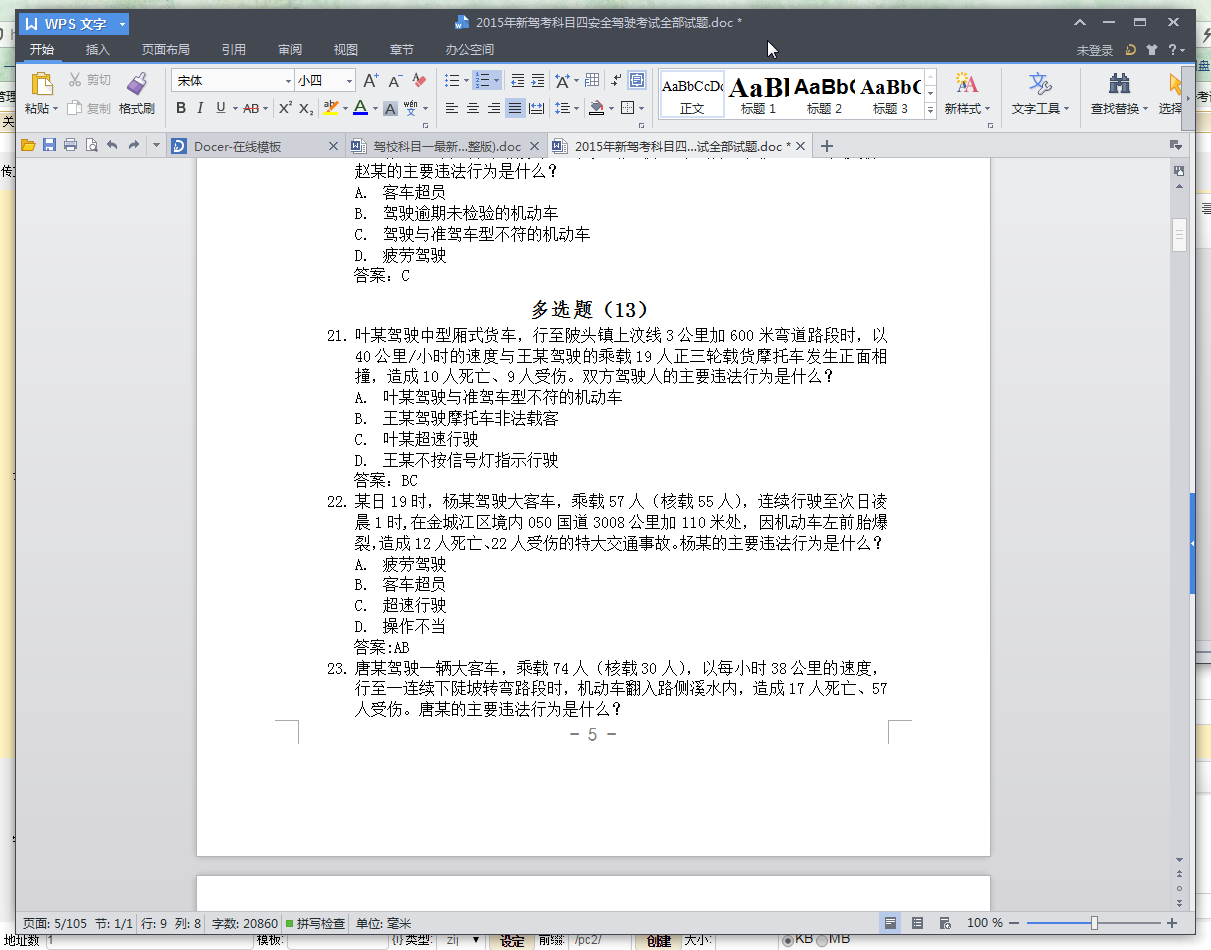Open the font name dropdown (宋体)
The image size is (1211, 950).
[x=289, y=80]
